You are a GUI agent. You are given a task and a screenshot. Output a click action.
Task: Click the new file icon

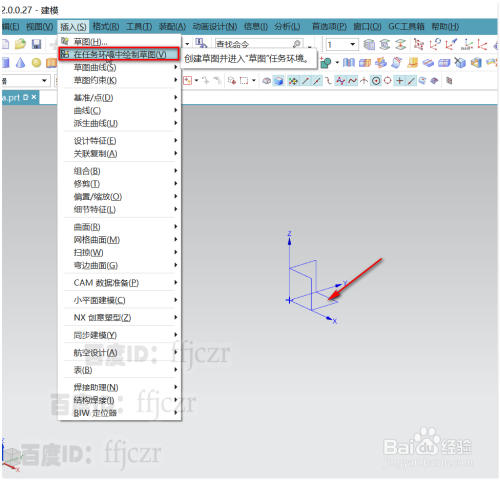click(5, 44)
